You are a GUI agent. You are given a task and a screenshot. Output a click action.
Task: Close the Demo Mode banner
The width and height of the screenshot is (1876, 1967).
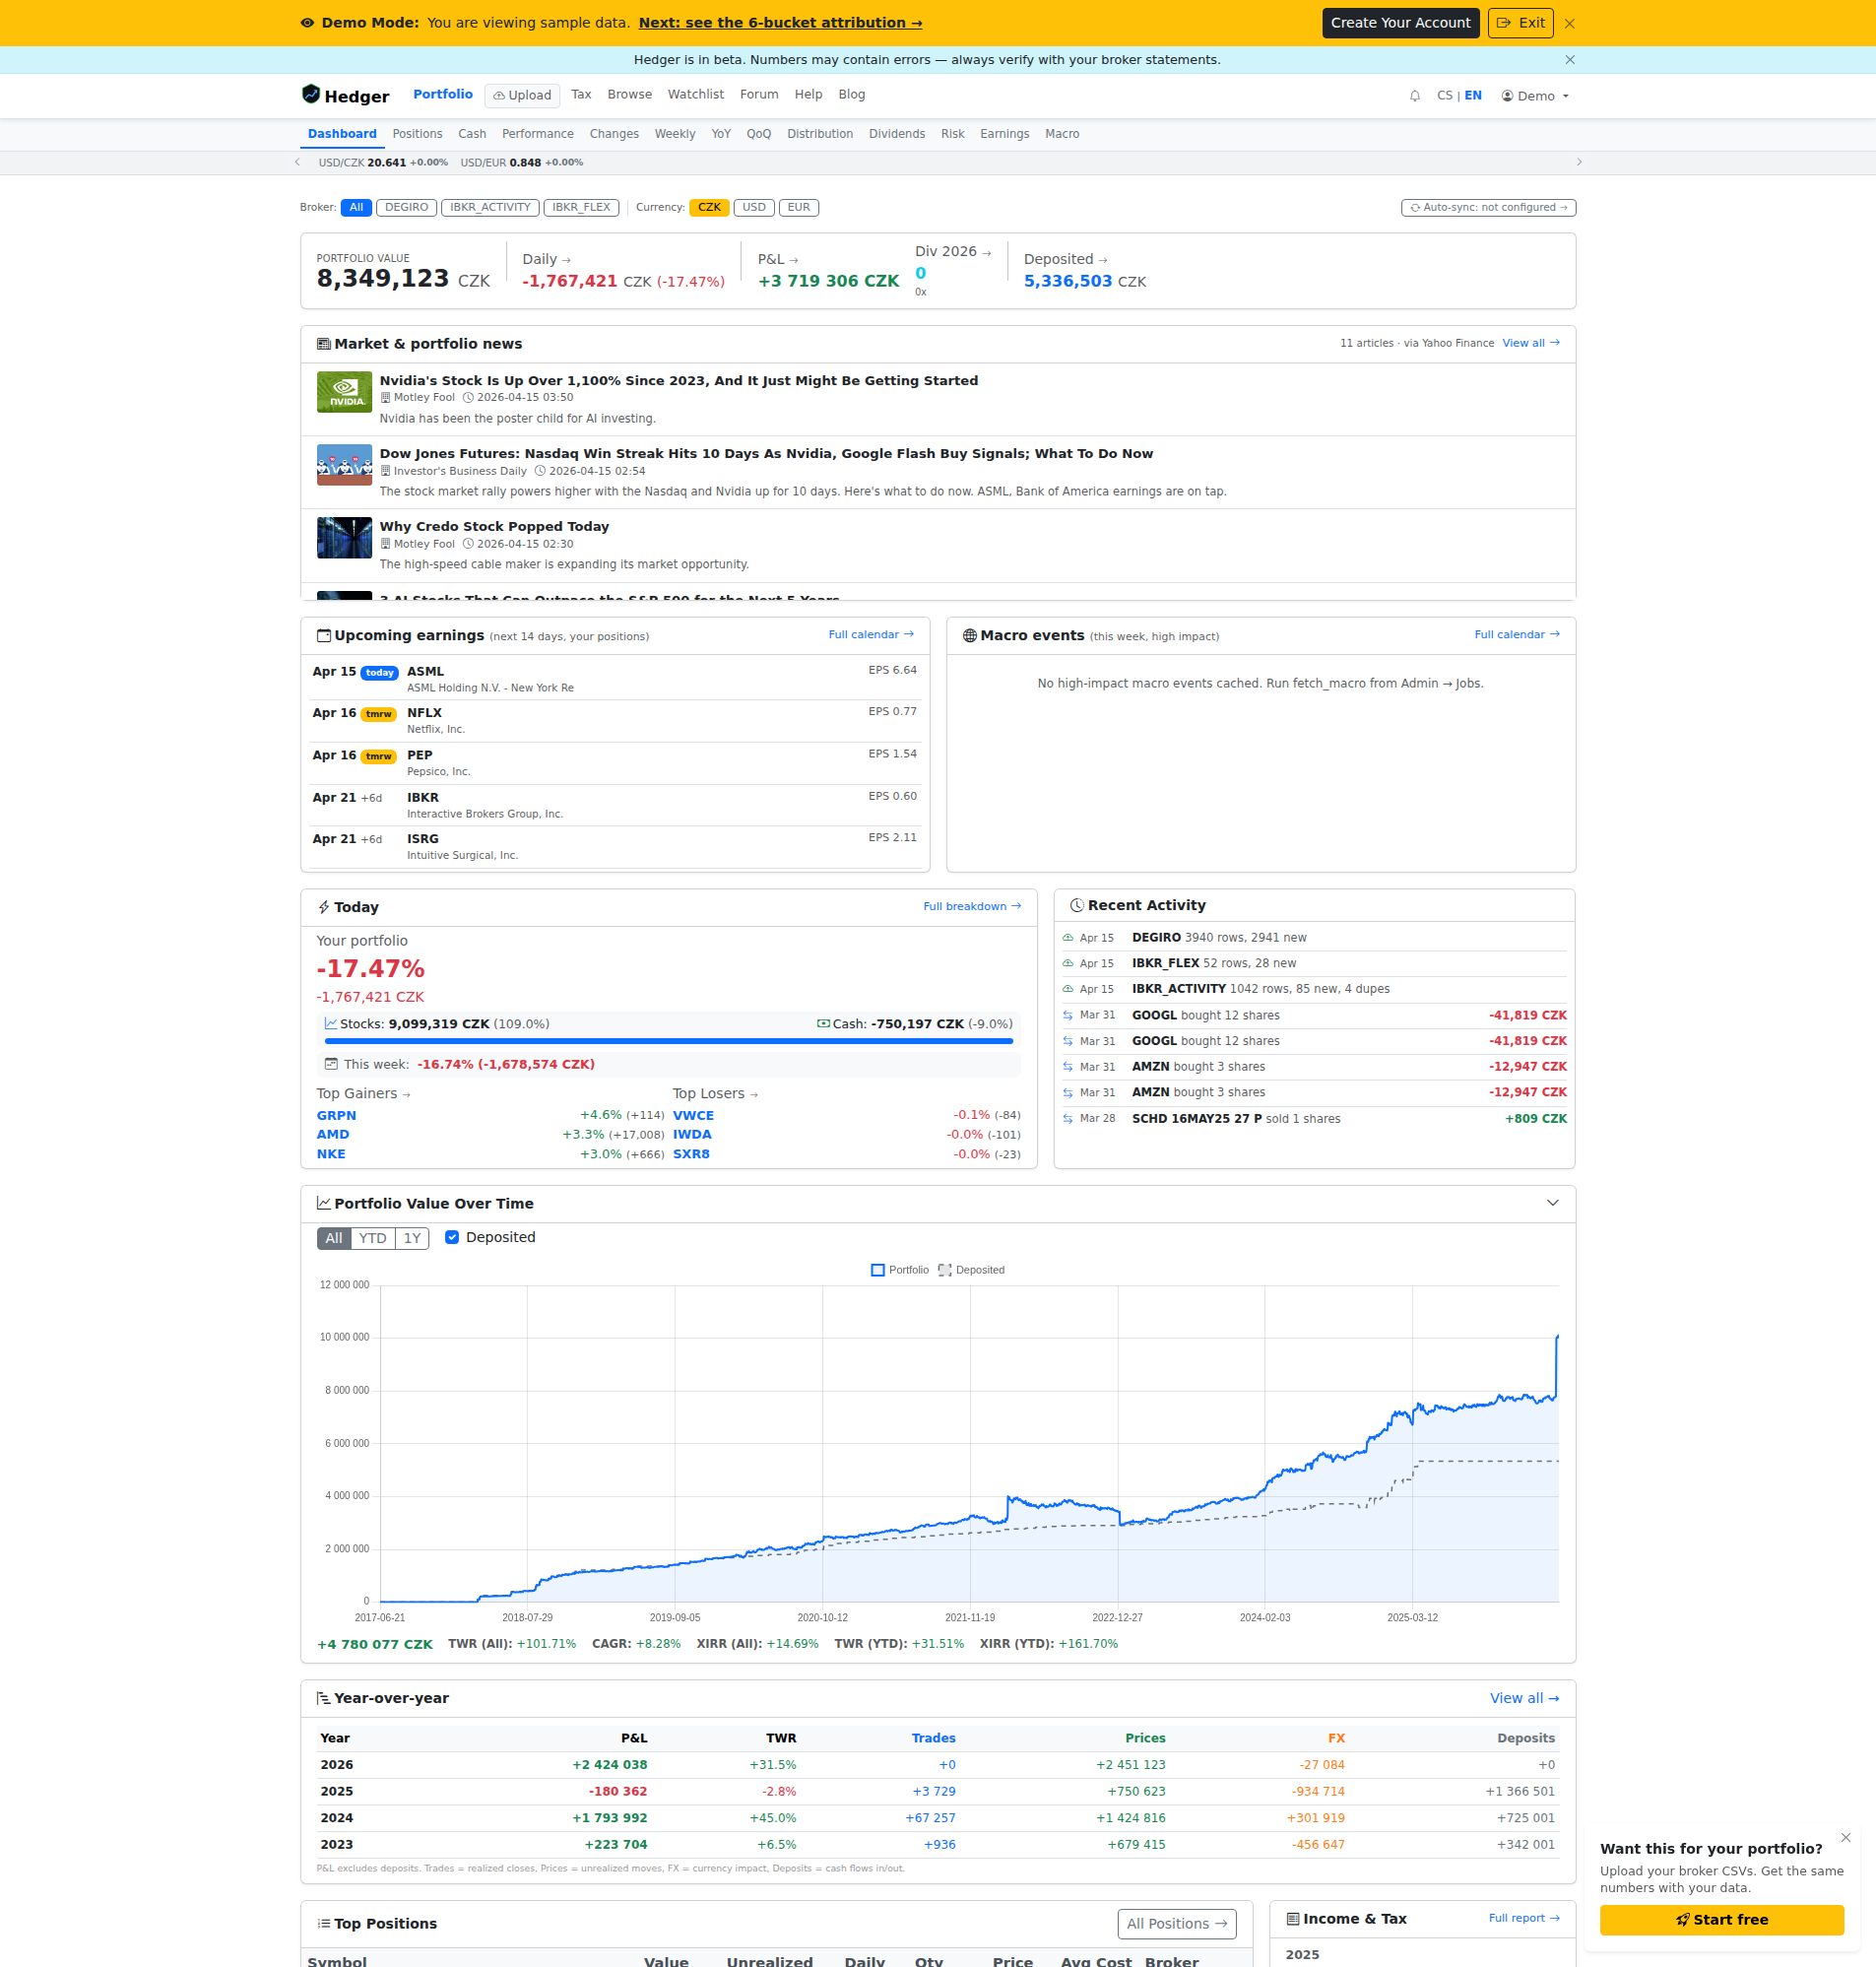point(1569,23)
